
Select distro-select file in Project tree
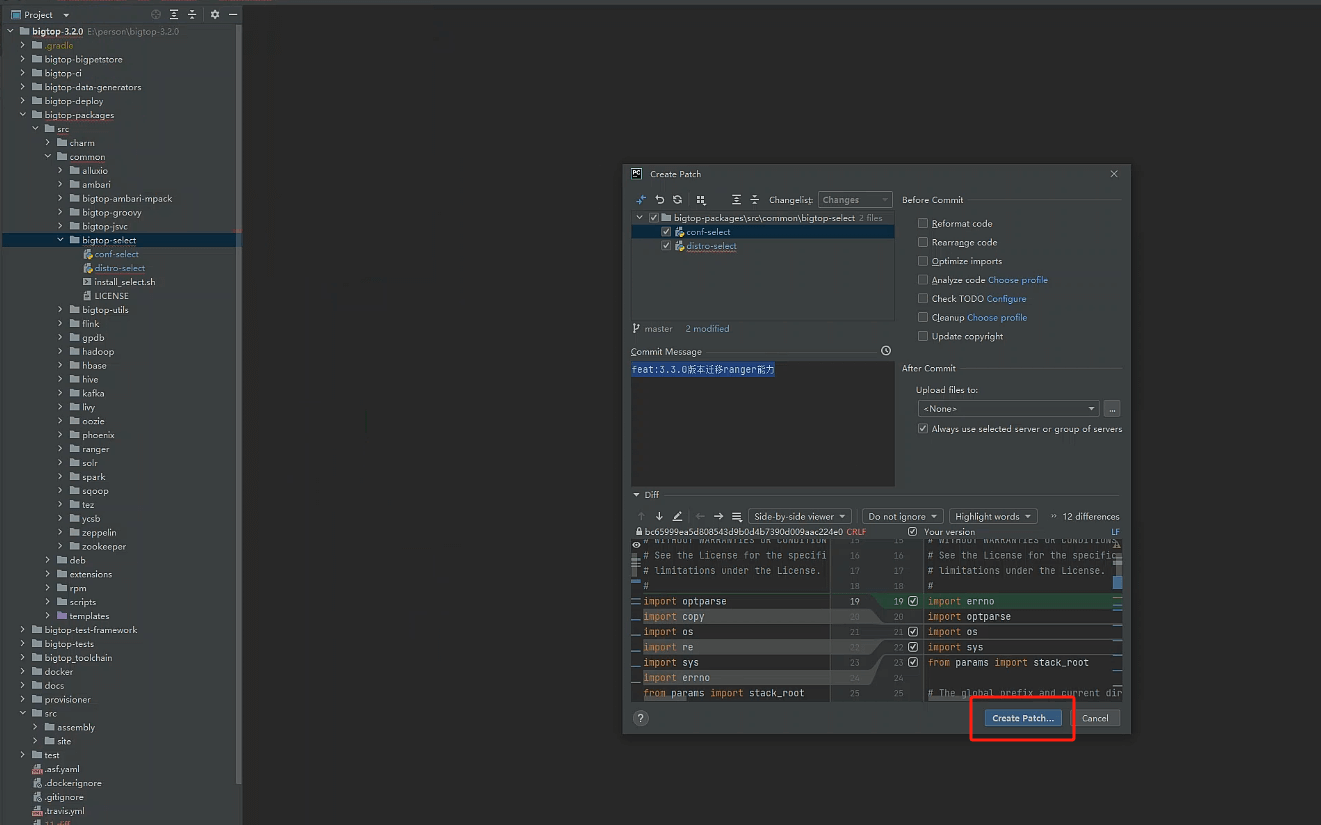click(x=120, y=268)
